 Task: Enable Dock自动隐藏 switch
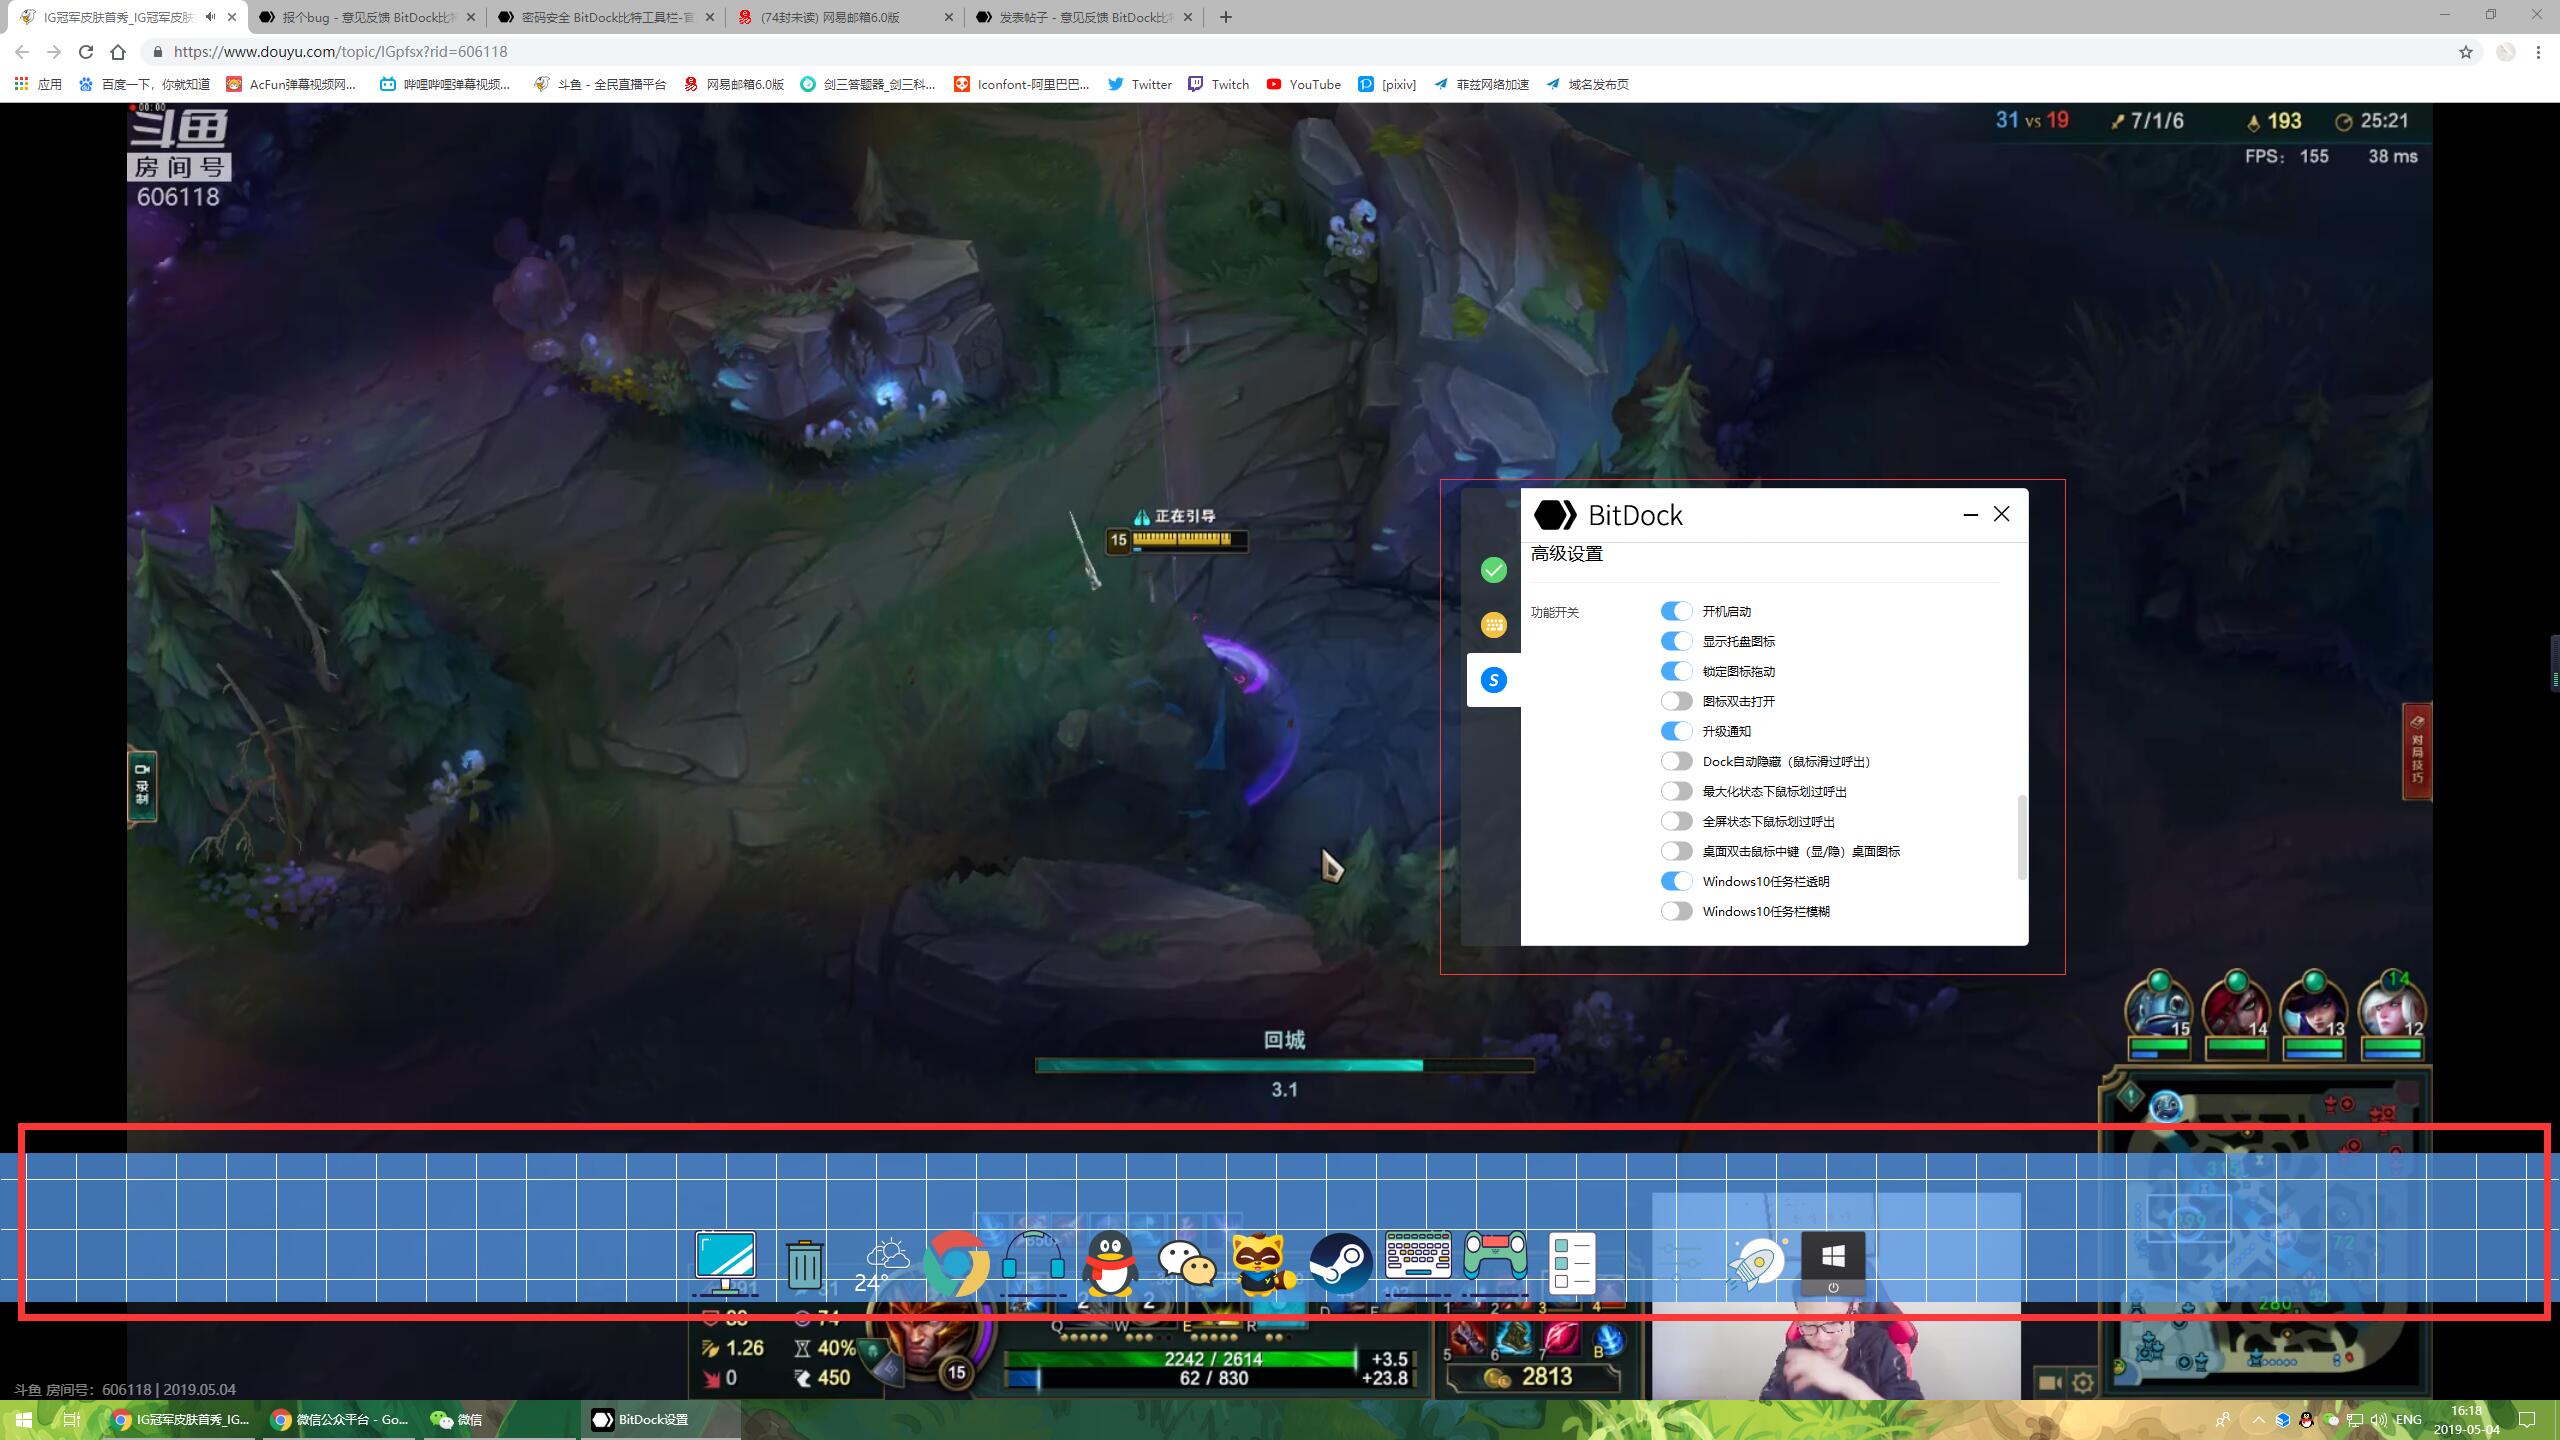point(1676,761)
